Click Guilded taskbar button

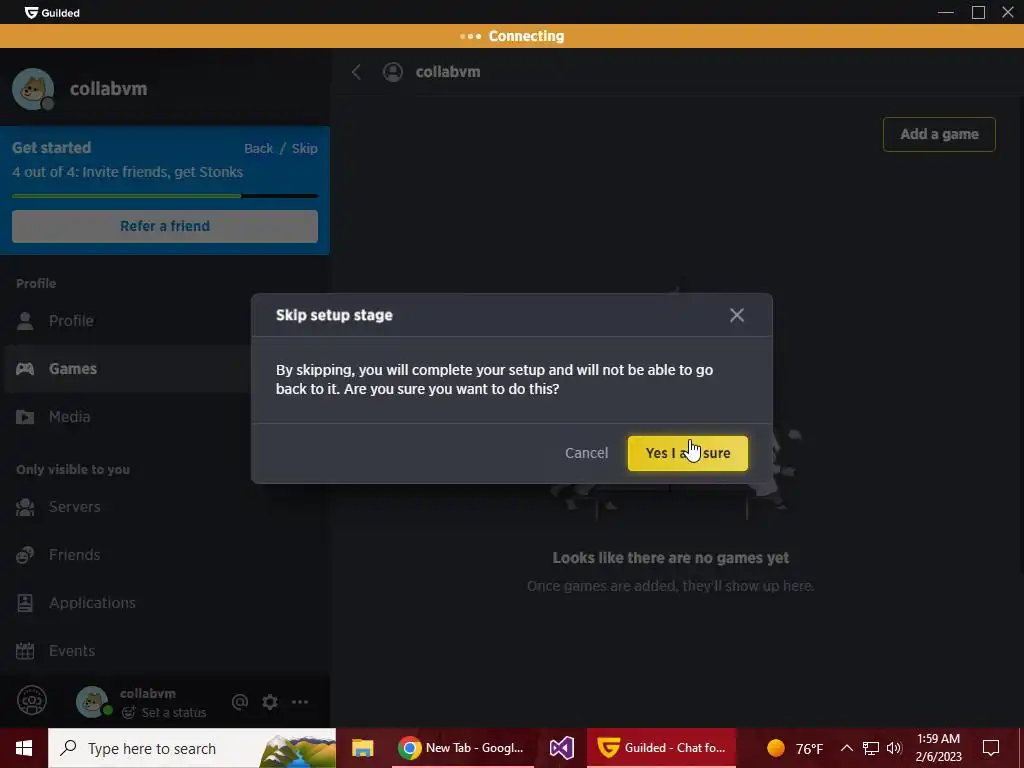[661, 748]
